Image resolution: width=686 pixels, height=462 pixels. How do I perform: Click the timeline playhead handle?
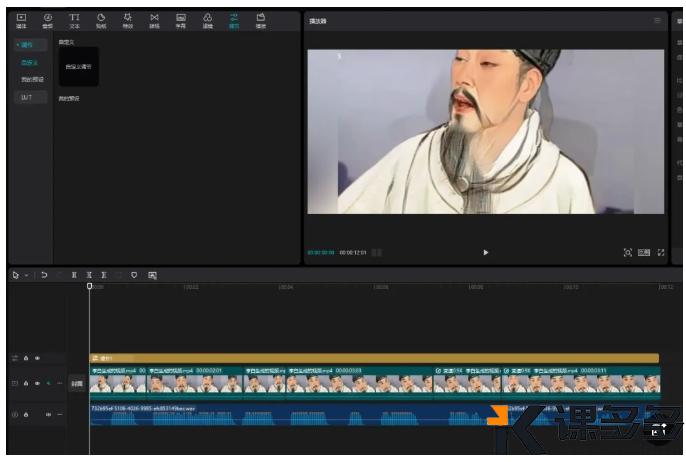click(89, 286)
